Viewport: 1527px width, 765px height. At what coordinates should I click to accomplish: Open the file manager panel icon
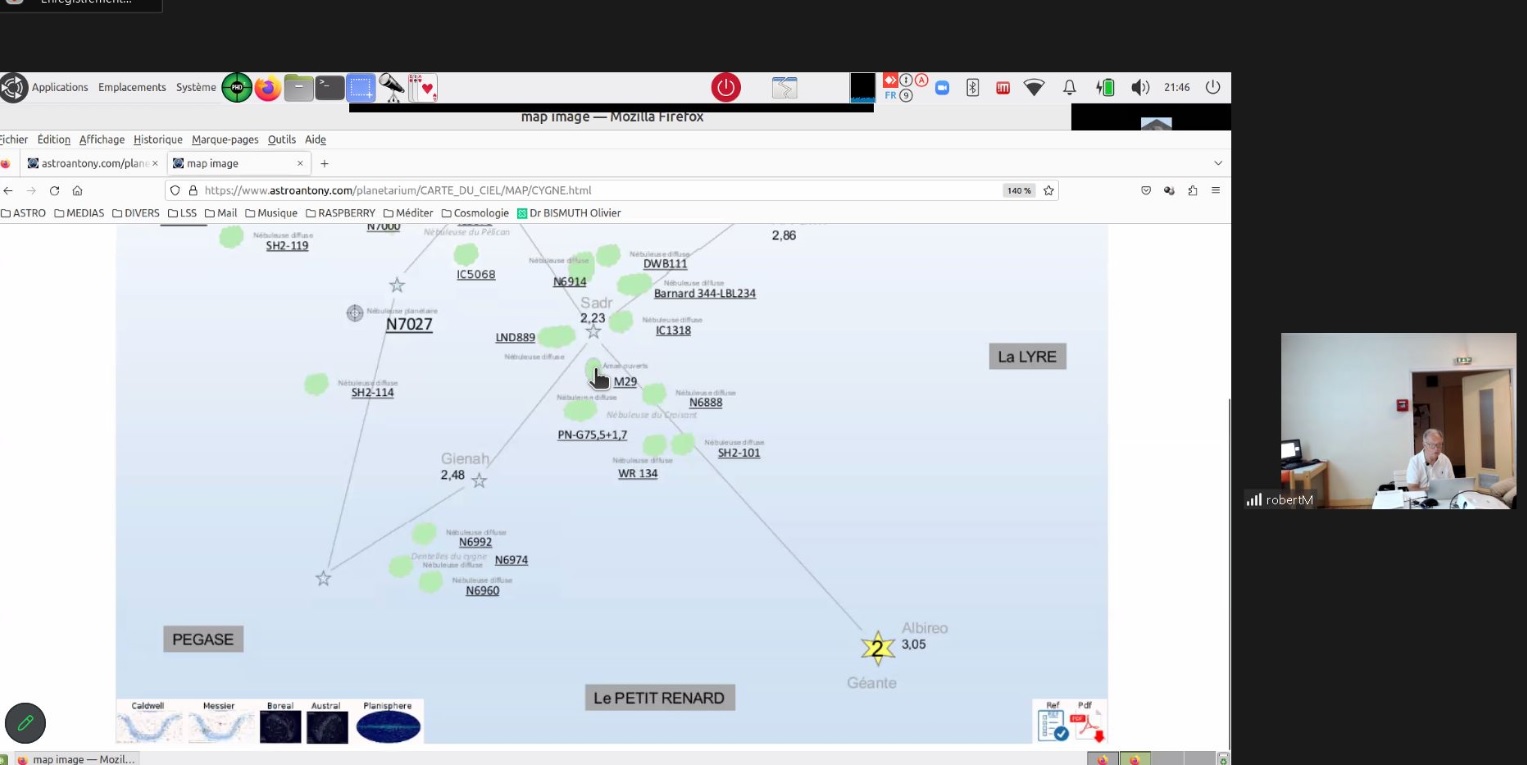[298, 88]
